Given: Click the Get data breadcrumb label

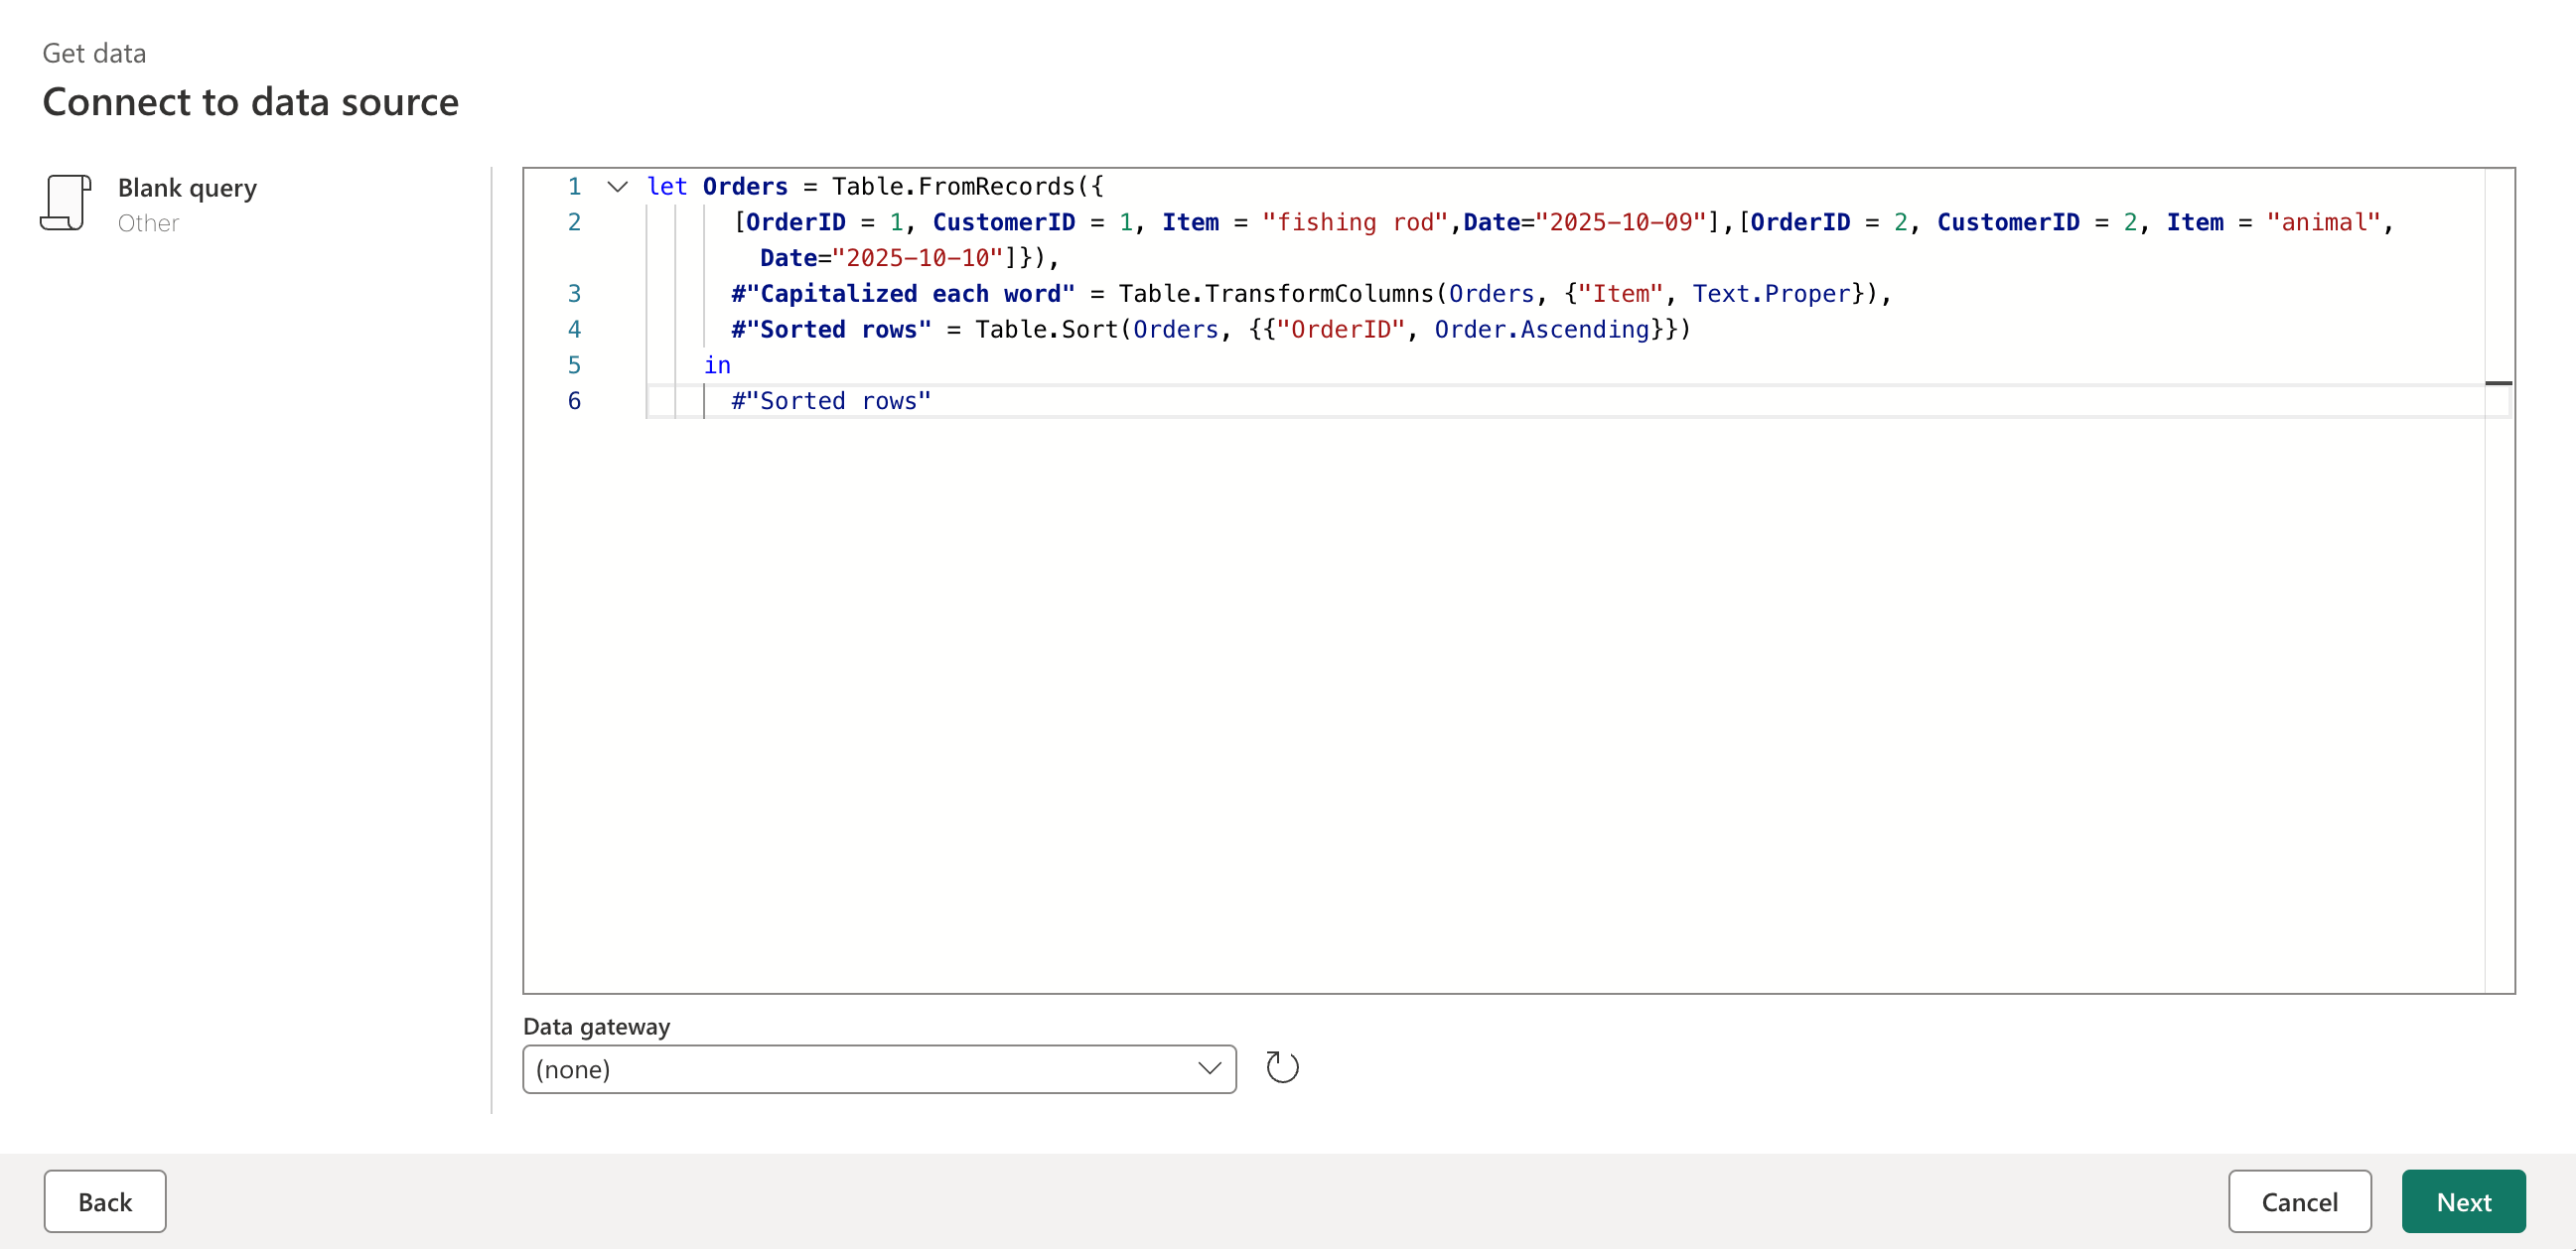Looking at the screenshot, I should (x=94, y=52).
